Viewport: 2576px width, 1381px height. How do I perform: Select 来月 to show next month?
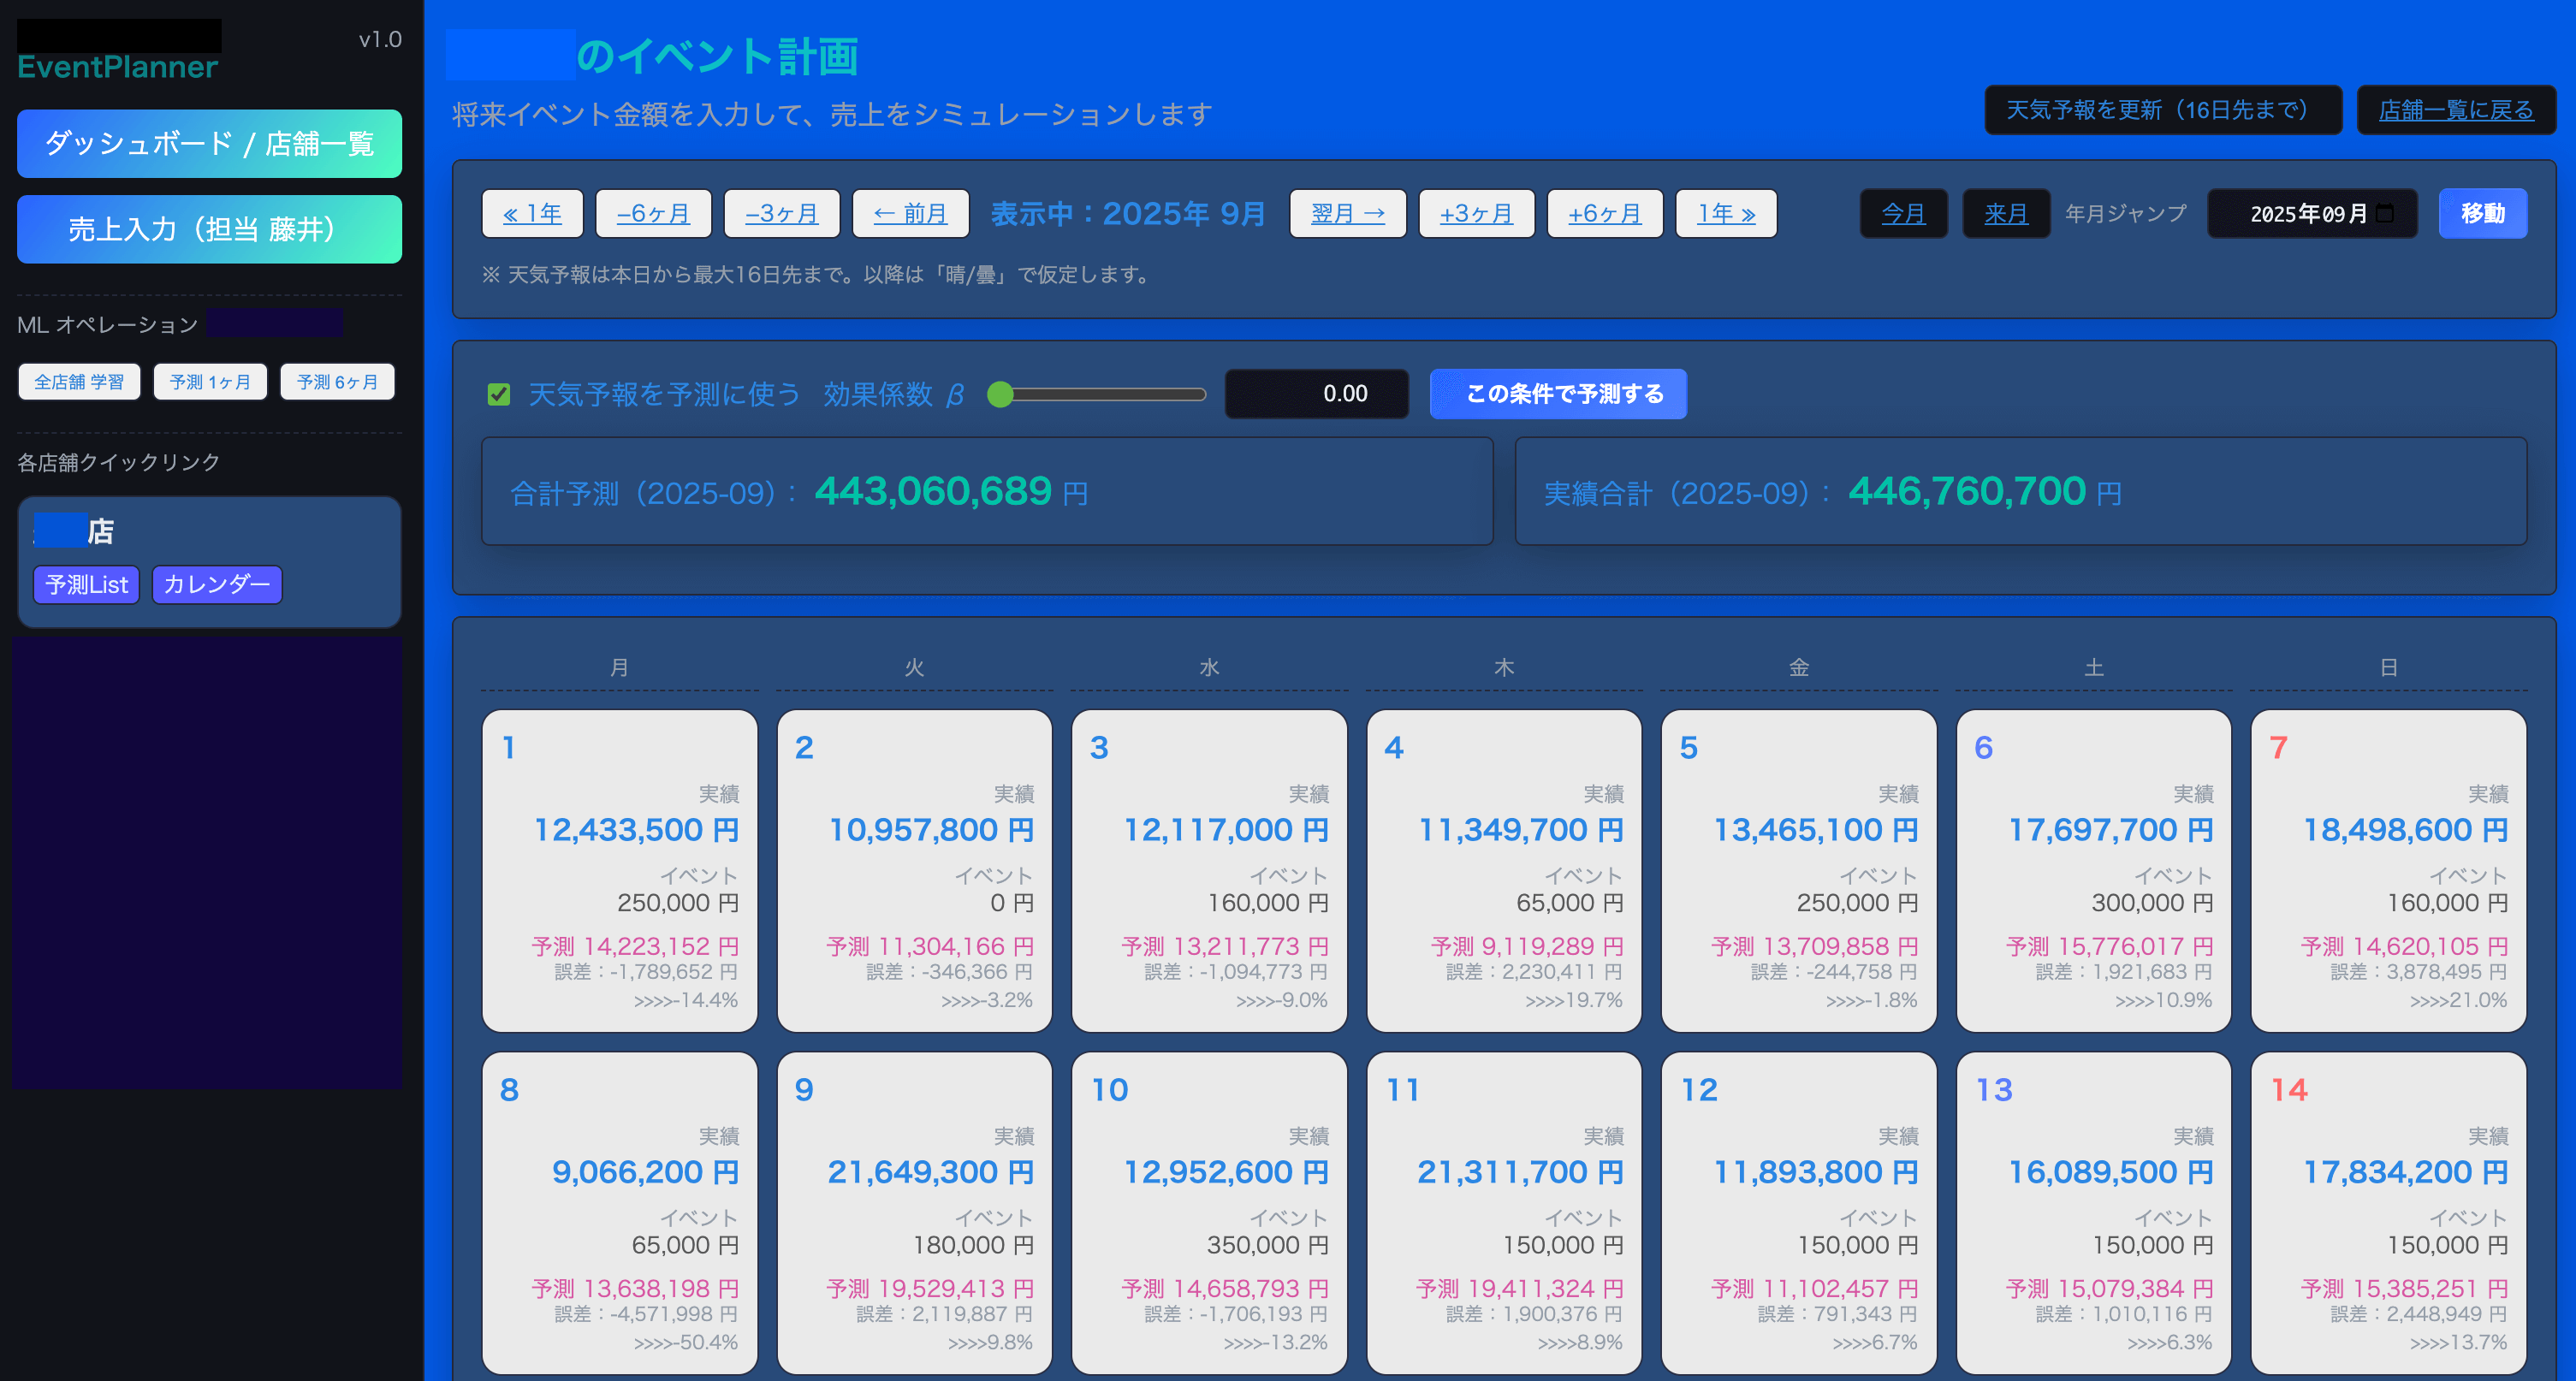[x=2005, y=212]
